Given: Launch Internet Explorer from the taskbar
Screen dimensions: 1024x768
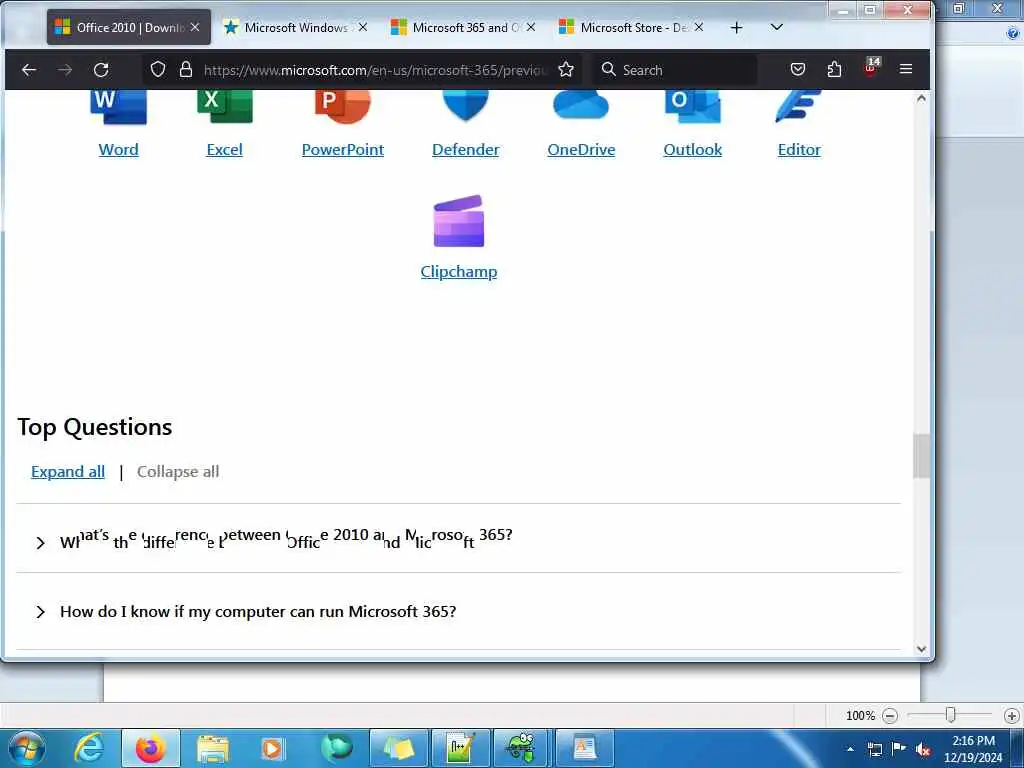Looking at the screenshot, I should 89,748.
